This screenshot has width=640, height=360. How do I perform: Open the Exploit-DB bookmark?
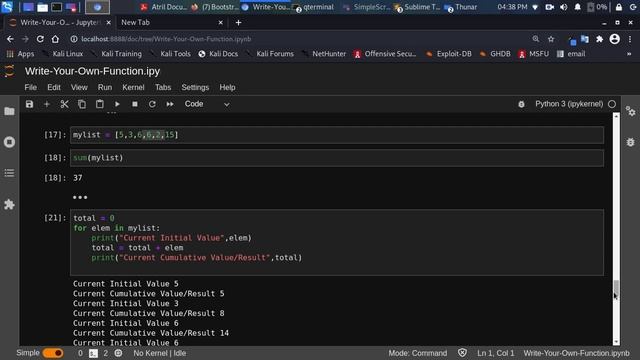(449, 54)
